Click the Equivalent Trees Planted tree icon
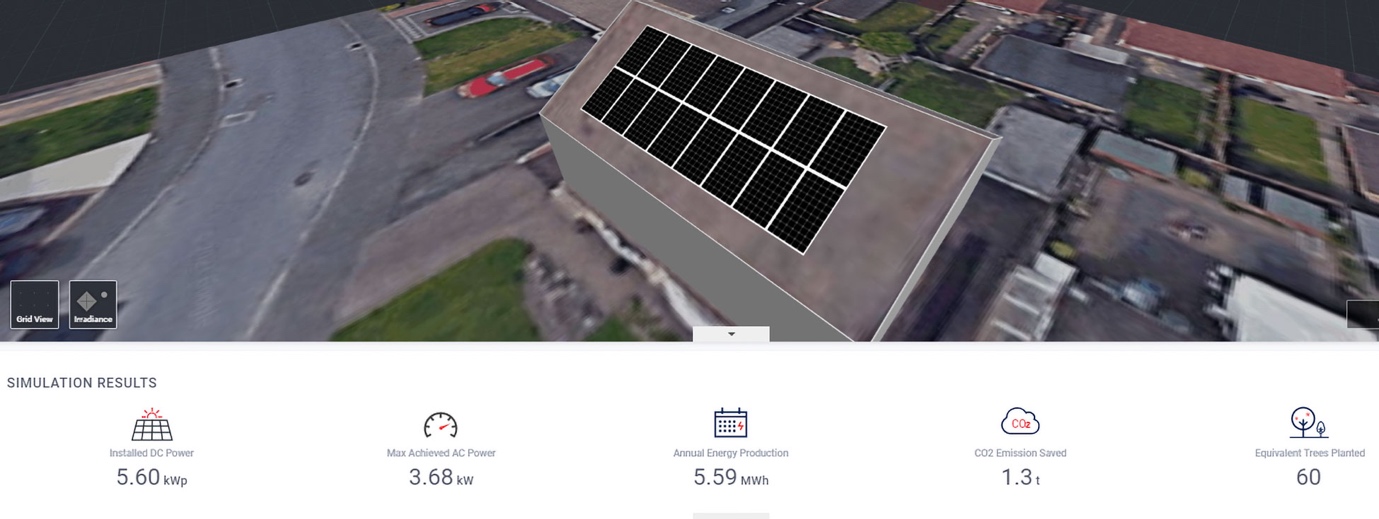This screenshot has width=1379, height=519. (1309, 423)
